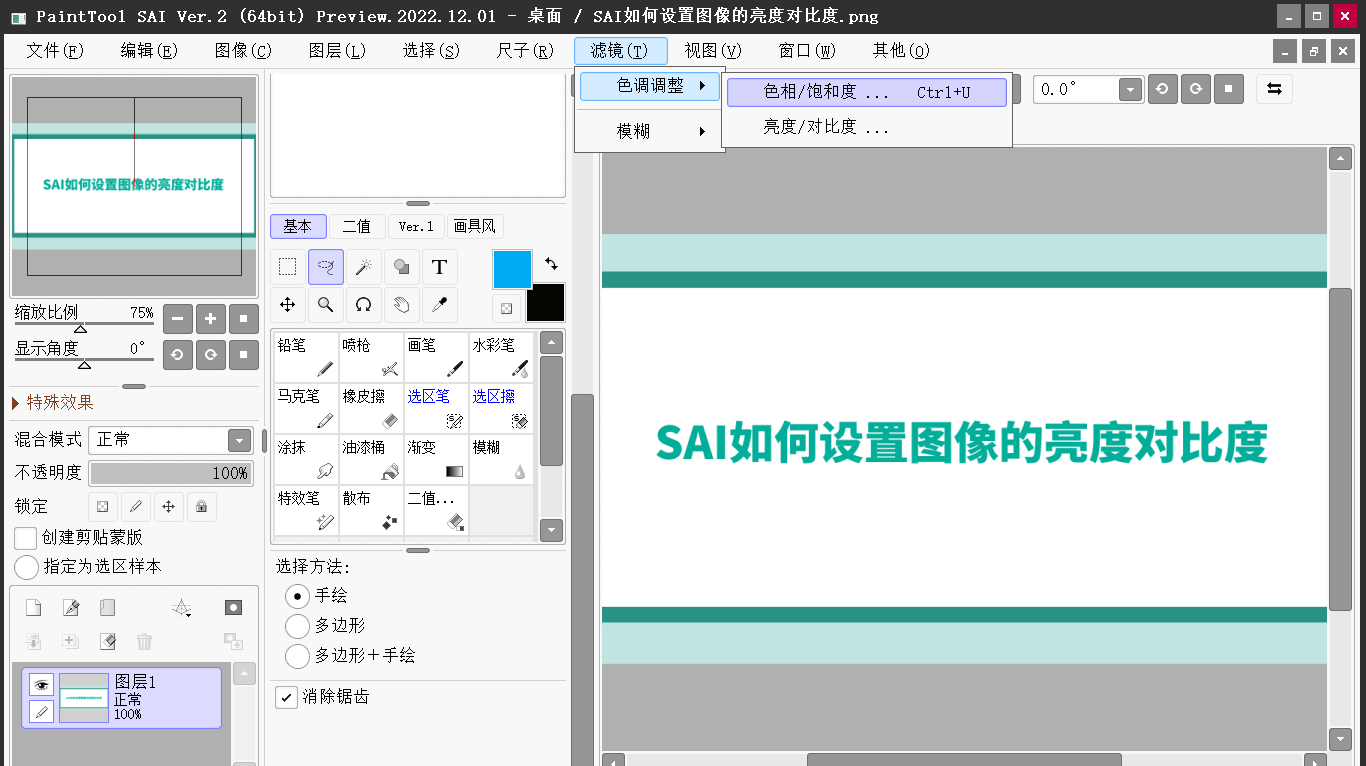
Task: Choose the 油漆桶 paint bucket tool
Action: (371, 459)
